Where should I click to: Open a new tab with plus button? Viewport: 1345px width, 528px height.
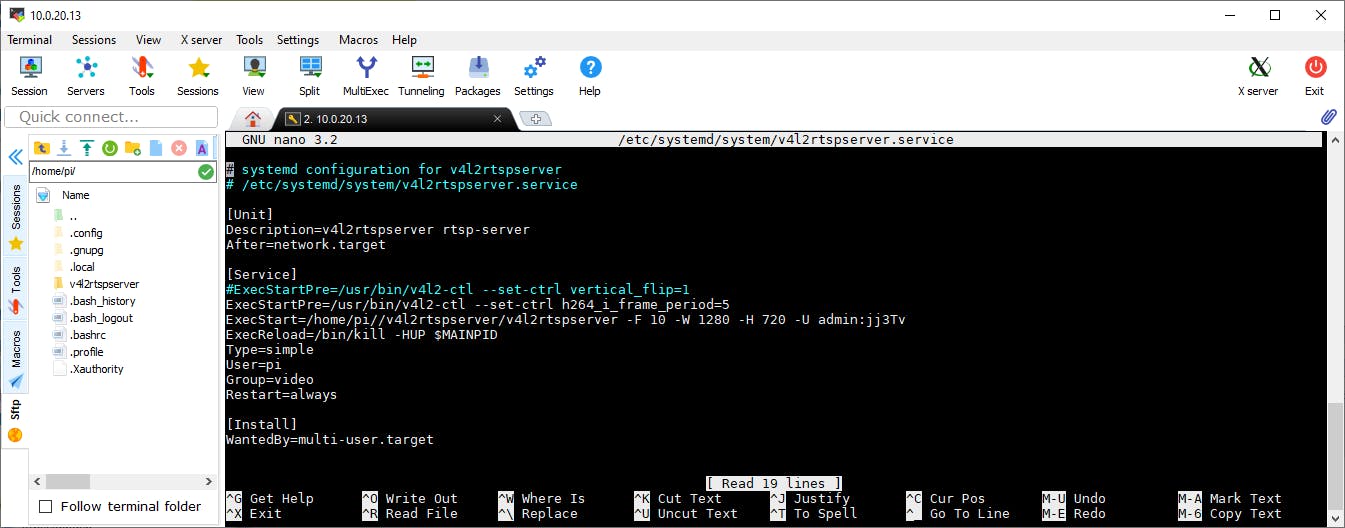(537, 119)
